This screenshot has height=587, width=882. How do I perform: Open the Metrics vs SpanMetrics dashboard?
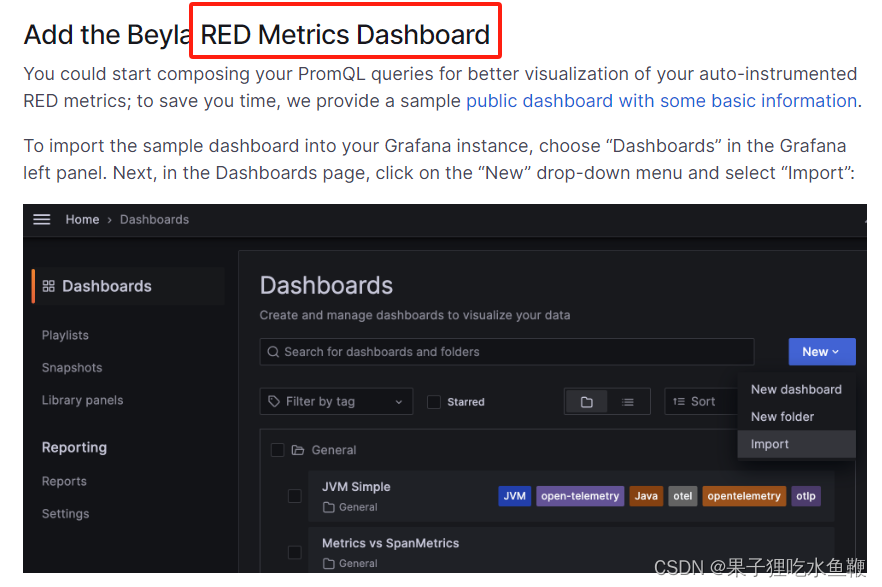[390, 543]
